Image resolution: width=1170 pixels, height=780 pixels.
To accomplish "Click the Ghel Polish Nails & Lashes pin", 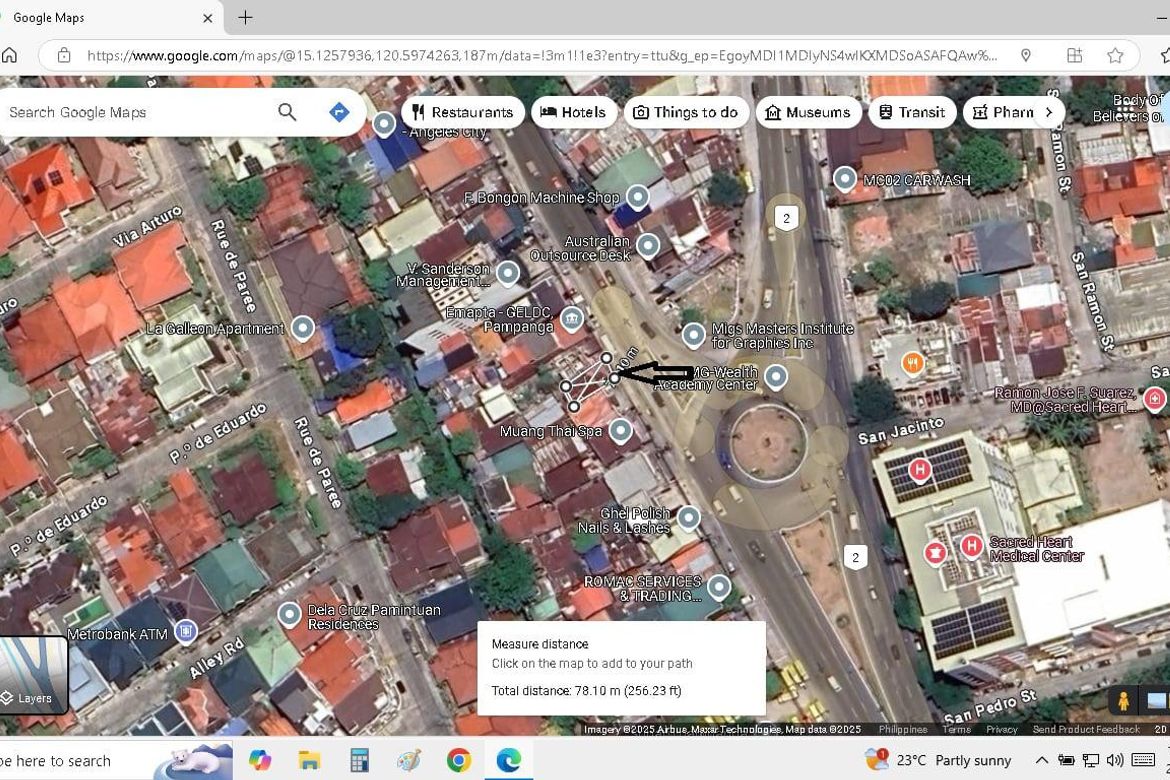I will coord(688,517).
